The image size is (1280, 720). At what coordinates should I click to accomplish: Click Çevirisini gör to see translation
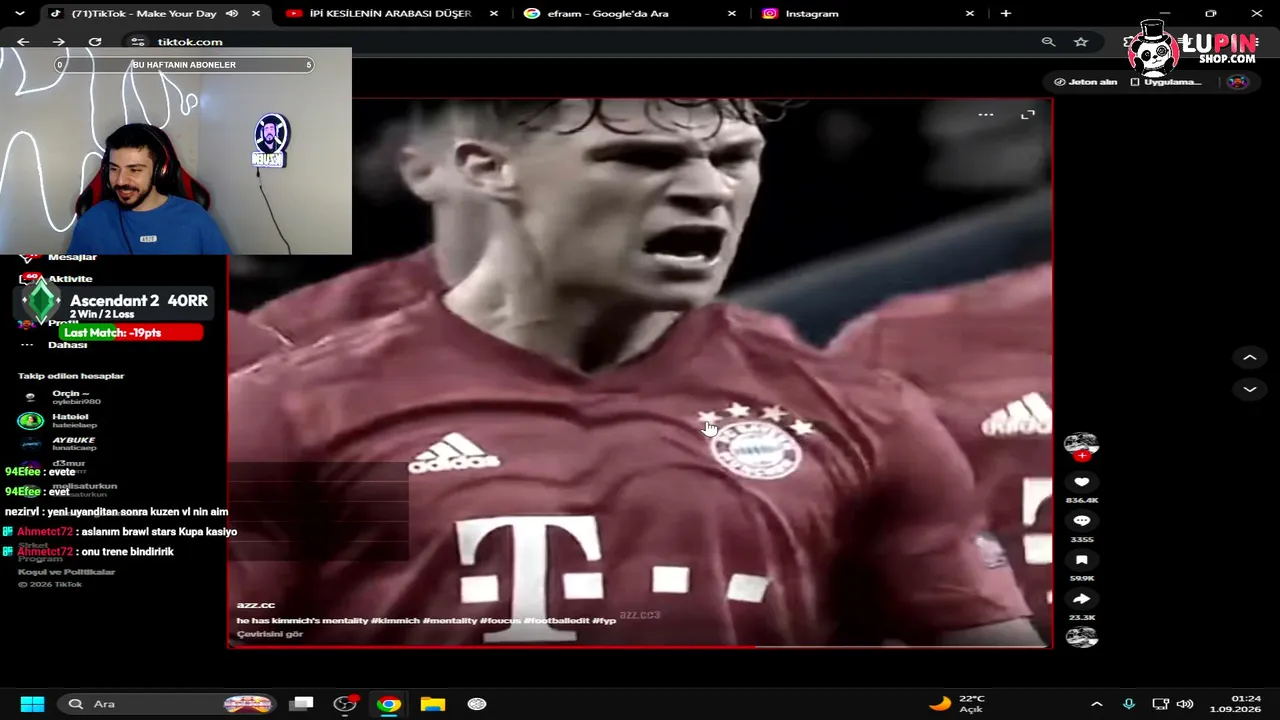pos(270,634)
